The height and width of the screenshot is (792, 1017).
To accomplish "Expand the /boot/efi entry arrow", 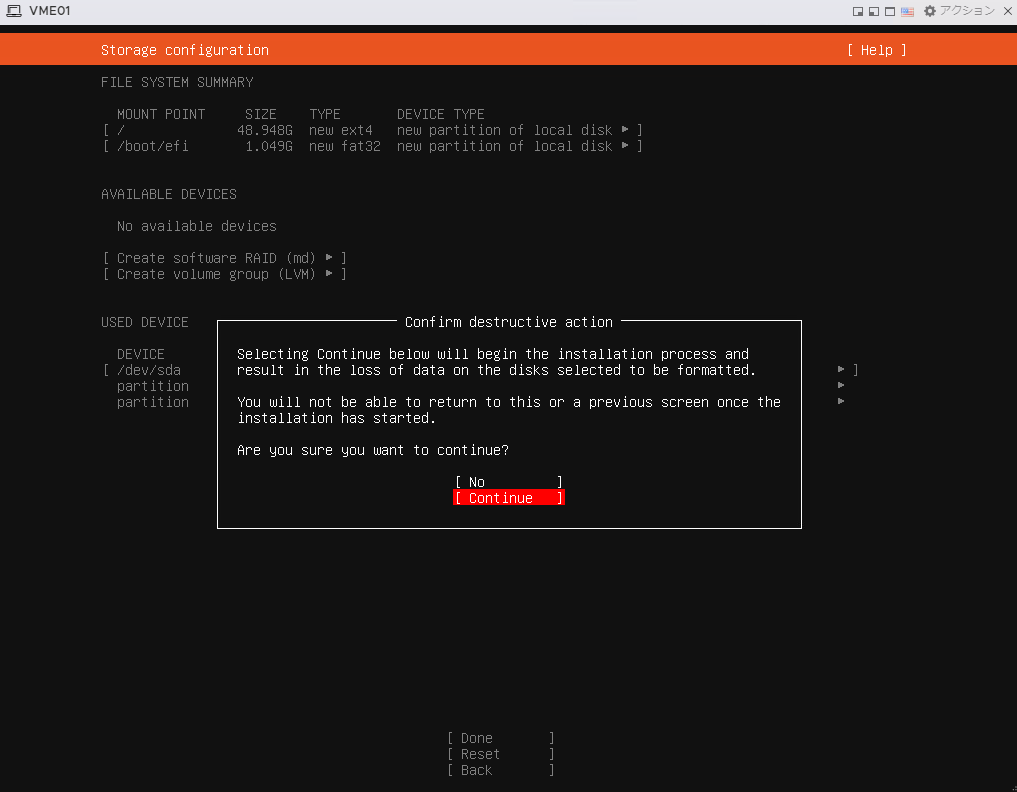I will pyautogui.click(x=625, y=146).
